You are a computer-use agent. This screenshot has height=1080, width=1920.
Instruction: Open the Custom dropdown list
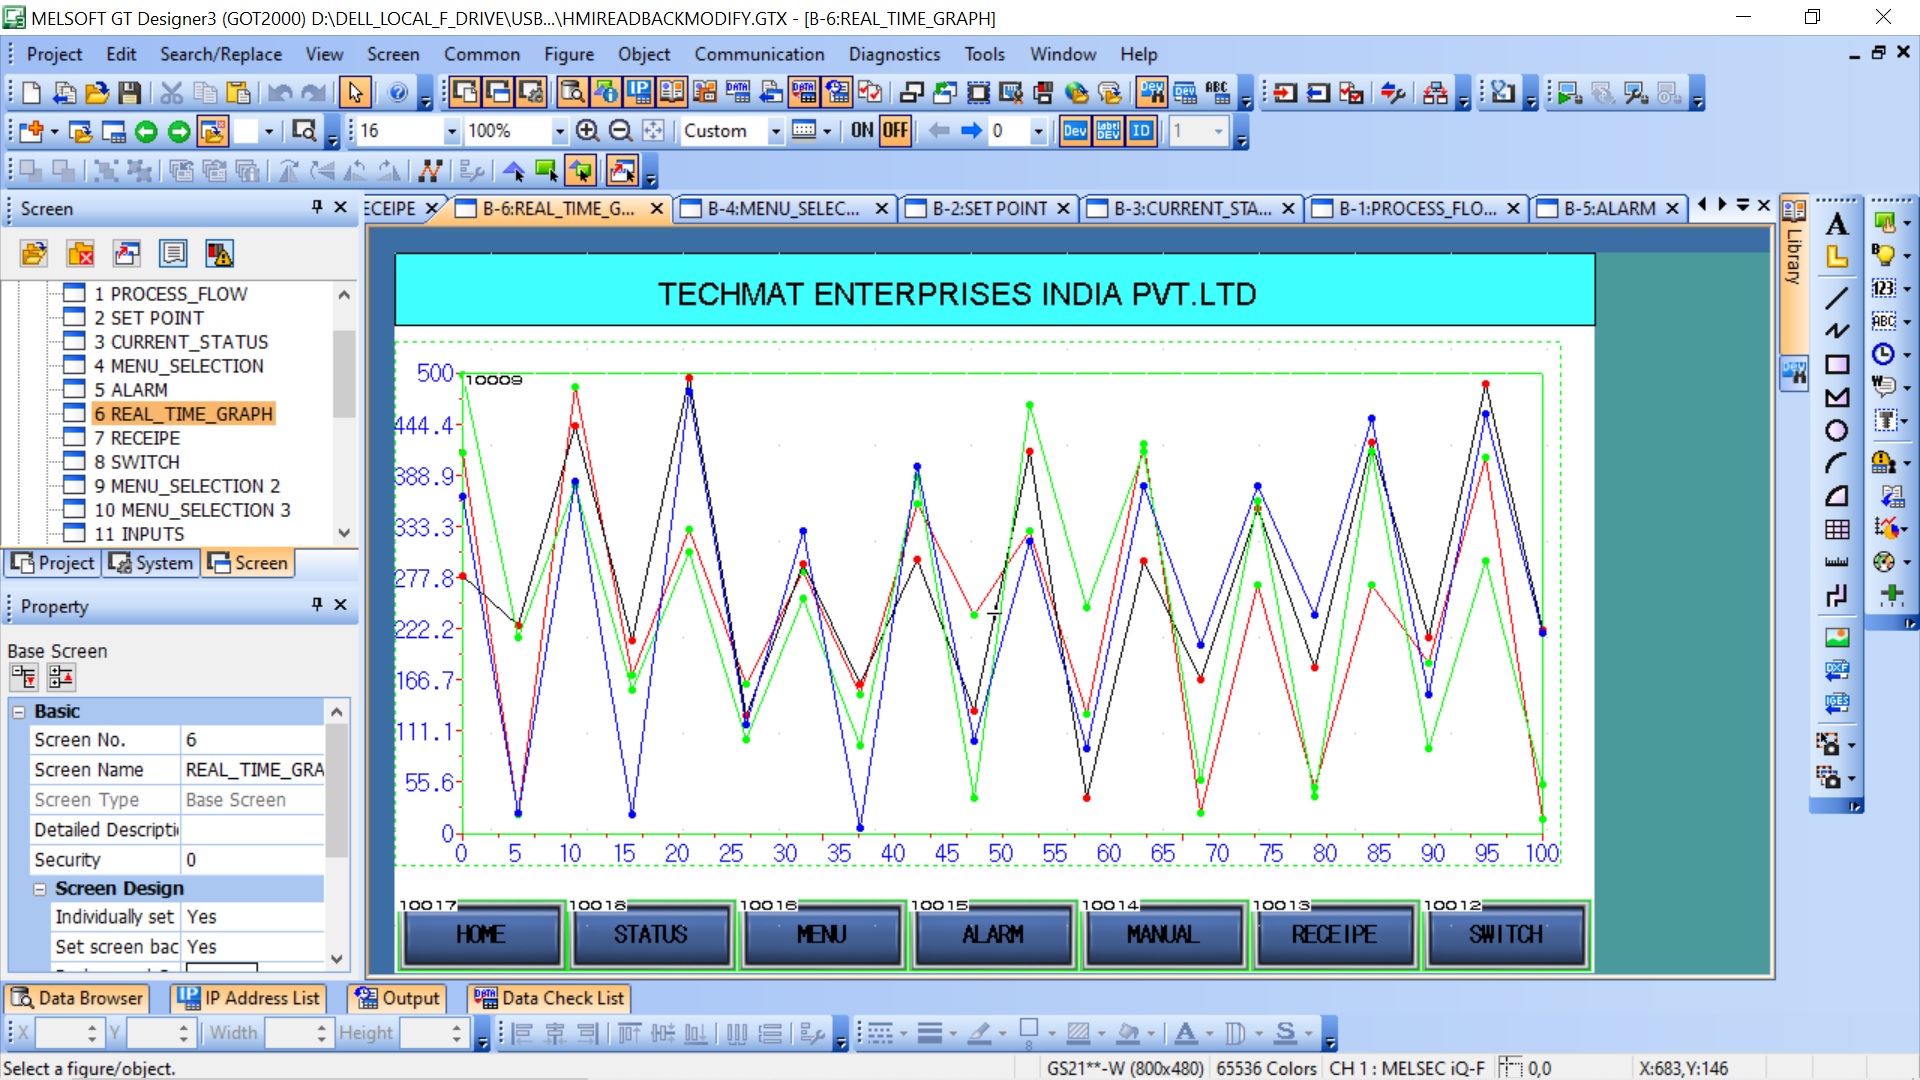click(x=775, y=131)
